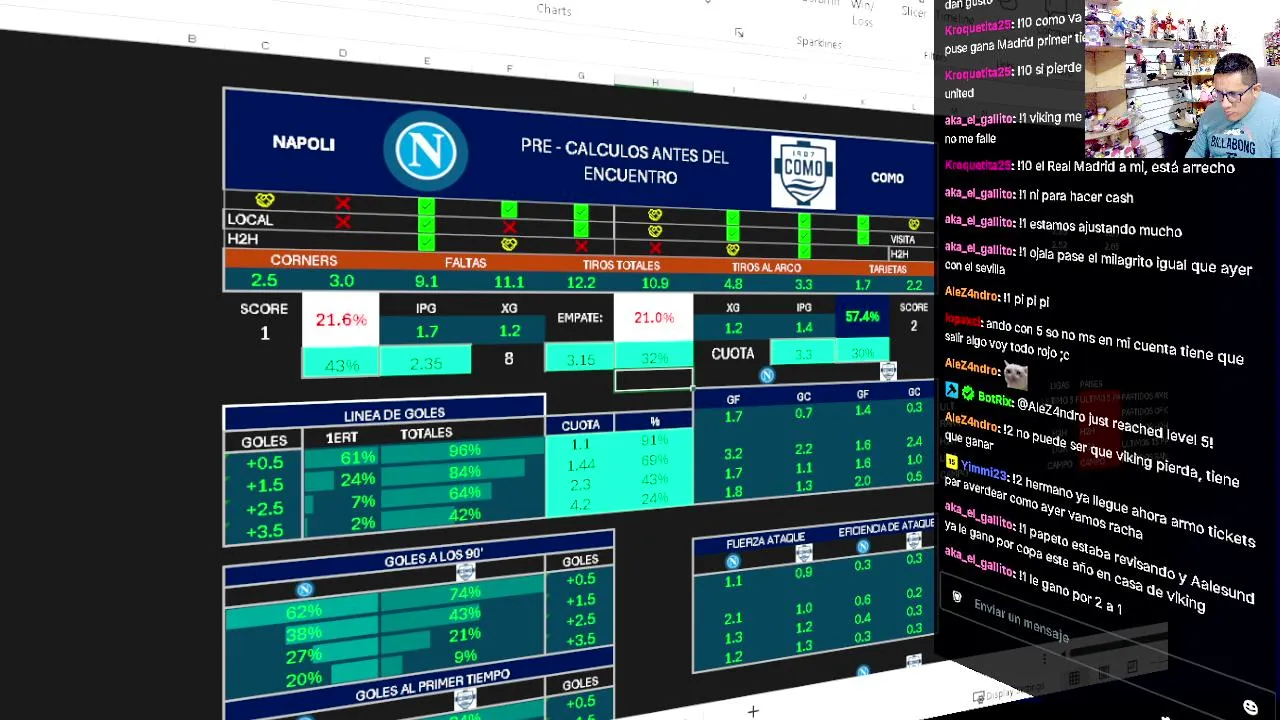Click the 1.44 cuota value
This screenshot has height=720, width=1280.
(x=581, y=465)
